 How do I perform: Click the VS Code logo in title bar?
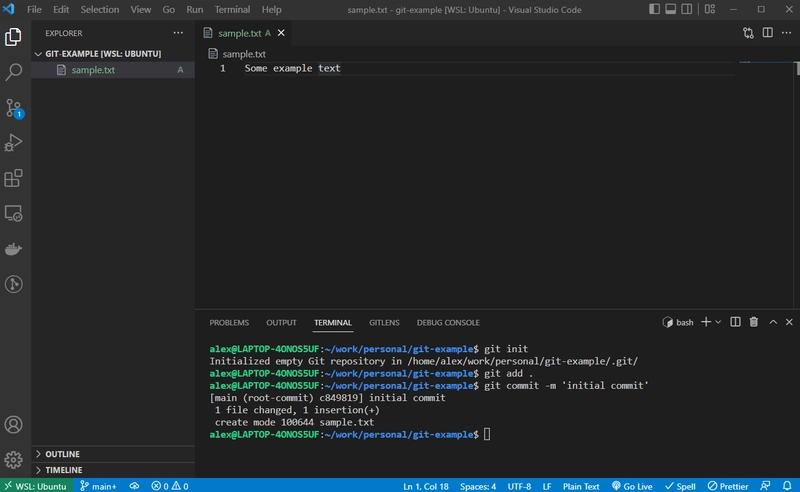tap(9, 9)
